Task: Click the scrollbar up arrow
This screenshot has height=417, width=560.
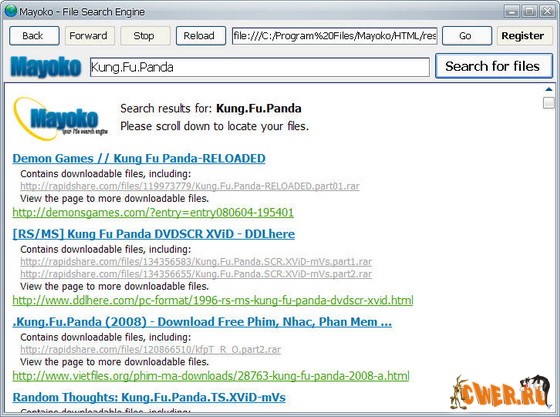Action: pos(549,89)
